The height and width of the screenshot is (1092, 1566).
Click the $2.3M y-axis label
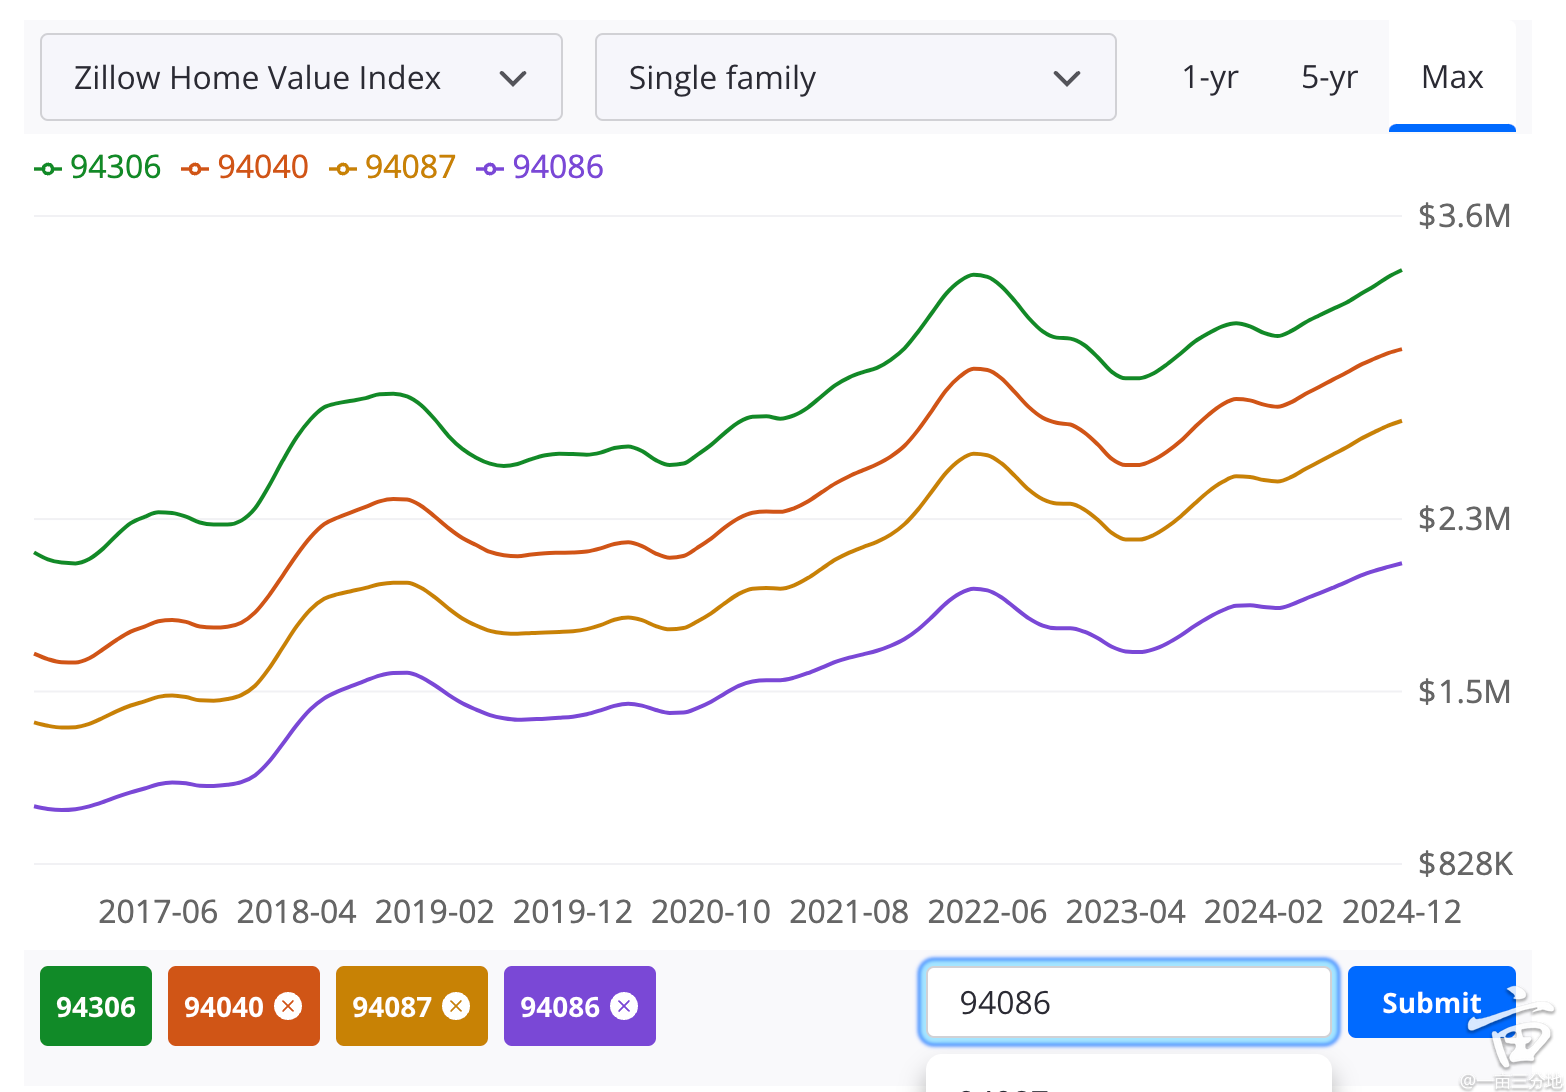coord(1464,519)
